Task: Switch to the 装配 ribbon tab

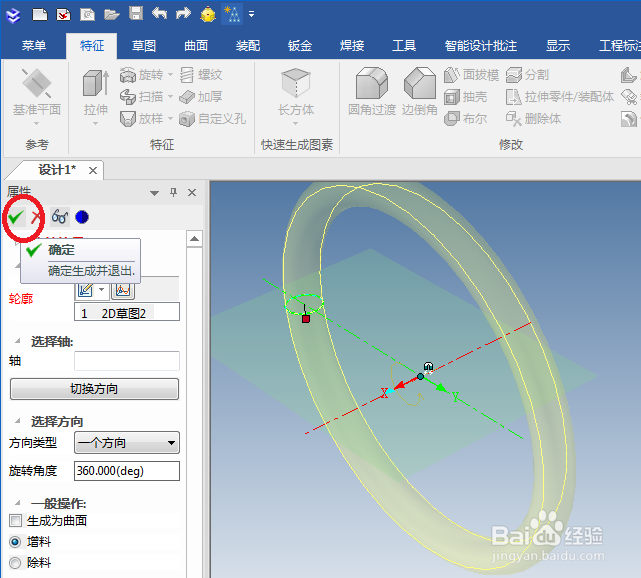Action: (x=248, y=45)
